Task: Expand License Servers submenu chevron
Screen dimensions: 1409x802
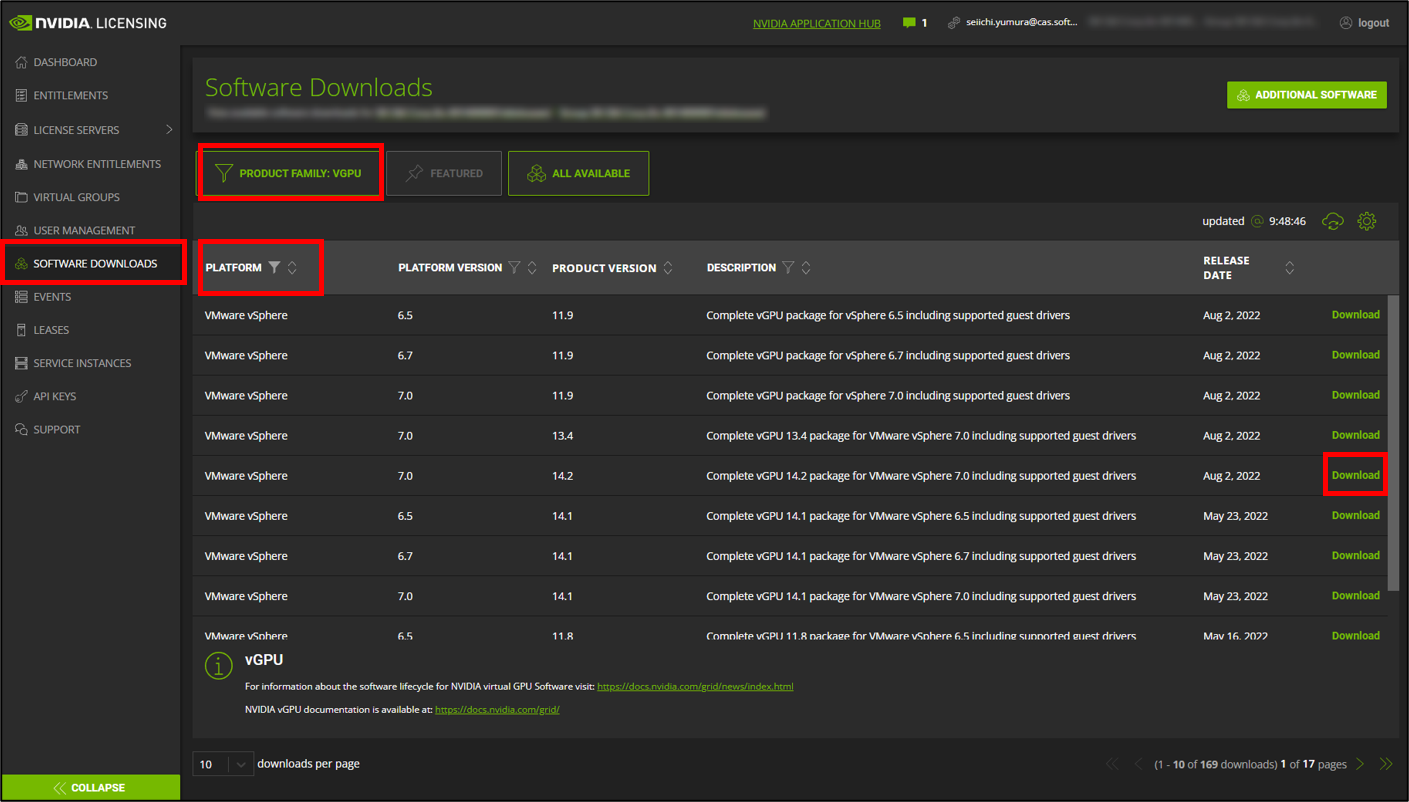Action: 169,130
